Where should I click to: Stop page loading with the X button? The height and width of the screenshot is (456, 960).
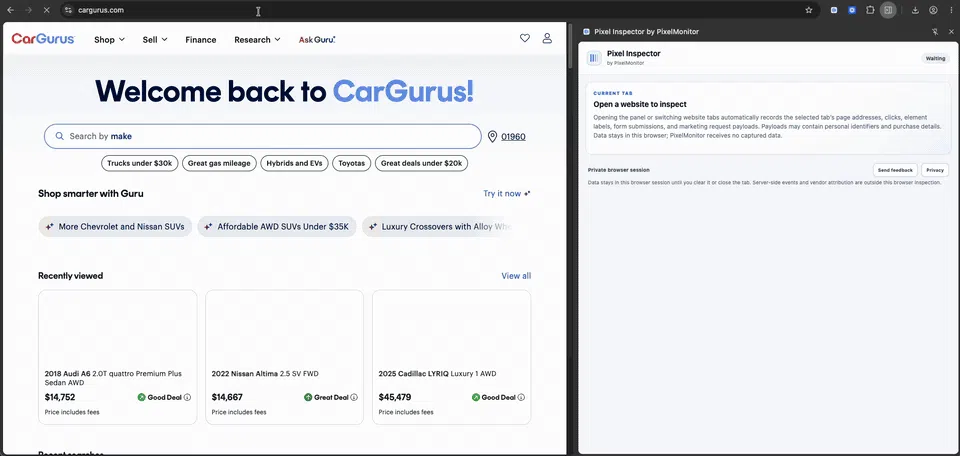47,10
